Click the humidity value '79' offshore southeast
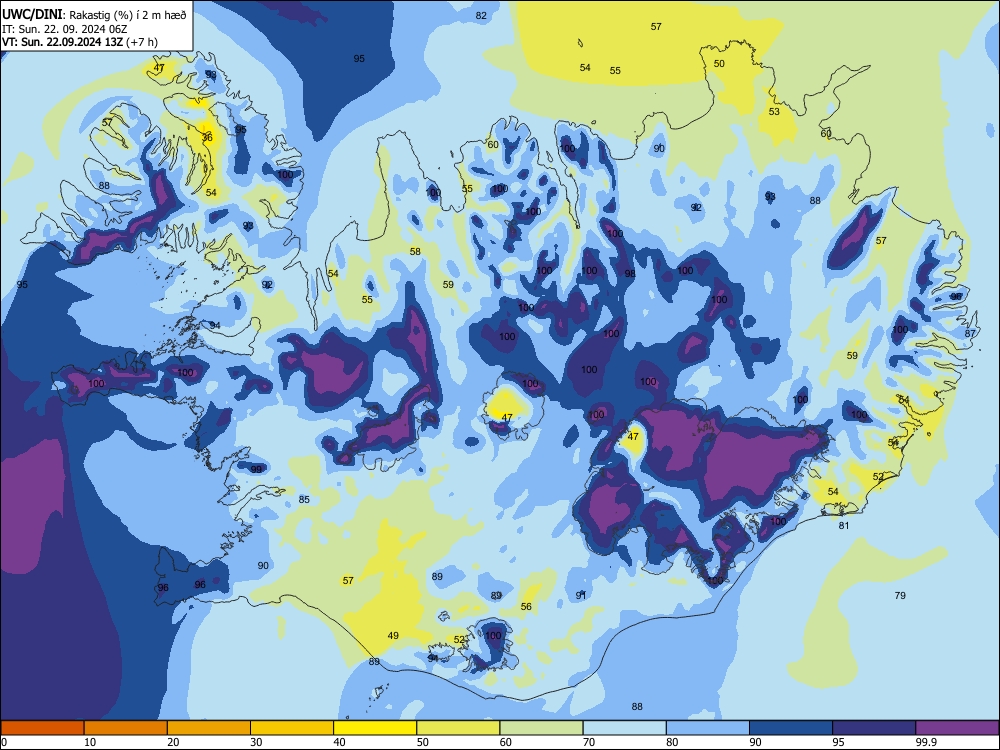Screen dimensions: 1000x750 [900, 596]
